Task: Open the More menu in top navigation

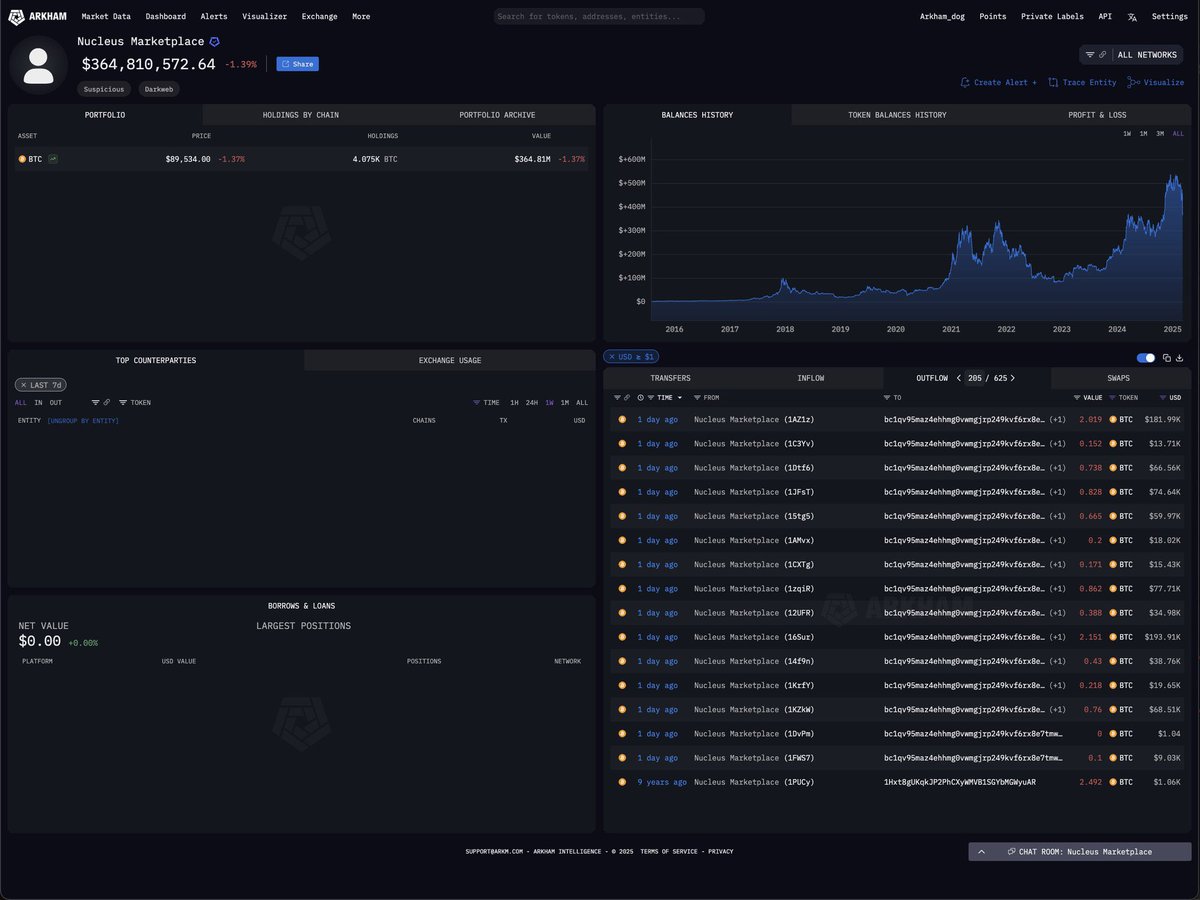Action: [x=361, y=17]
